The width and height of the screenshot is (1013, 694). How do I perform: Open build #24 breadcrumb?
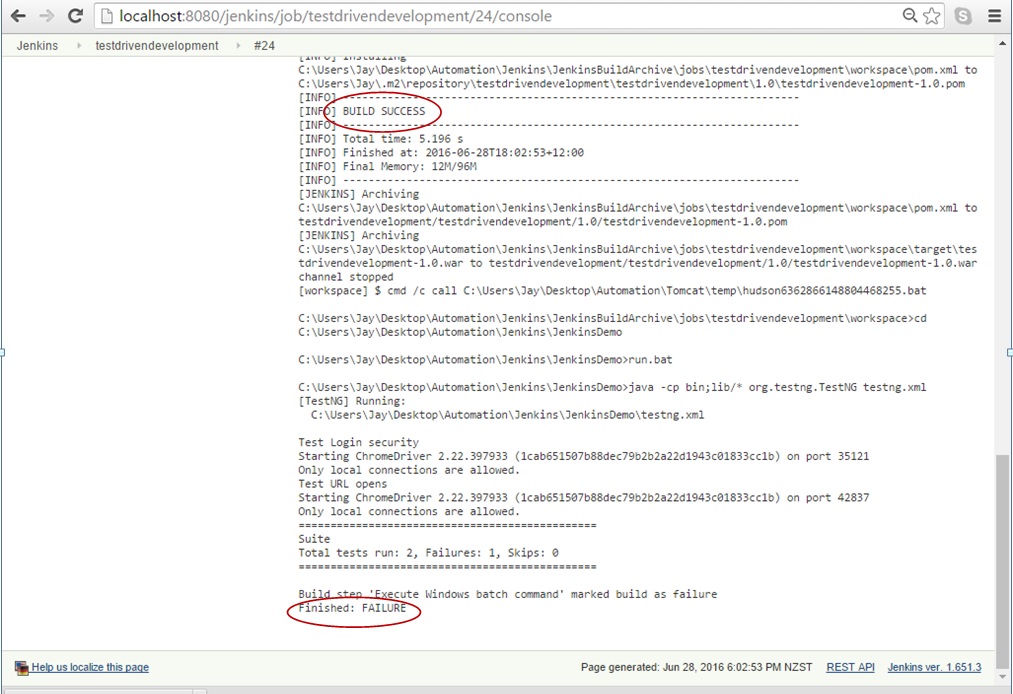click(x=264, y=46)
